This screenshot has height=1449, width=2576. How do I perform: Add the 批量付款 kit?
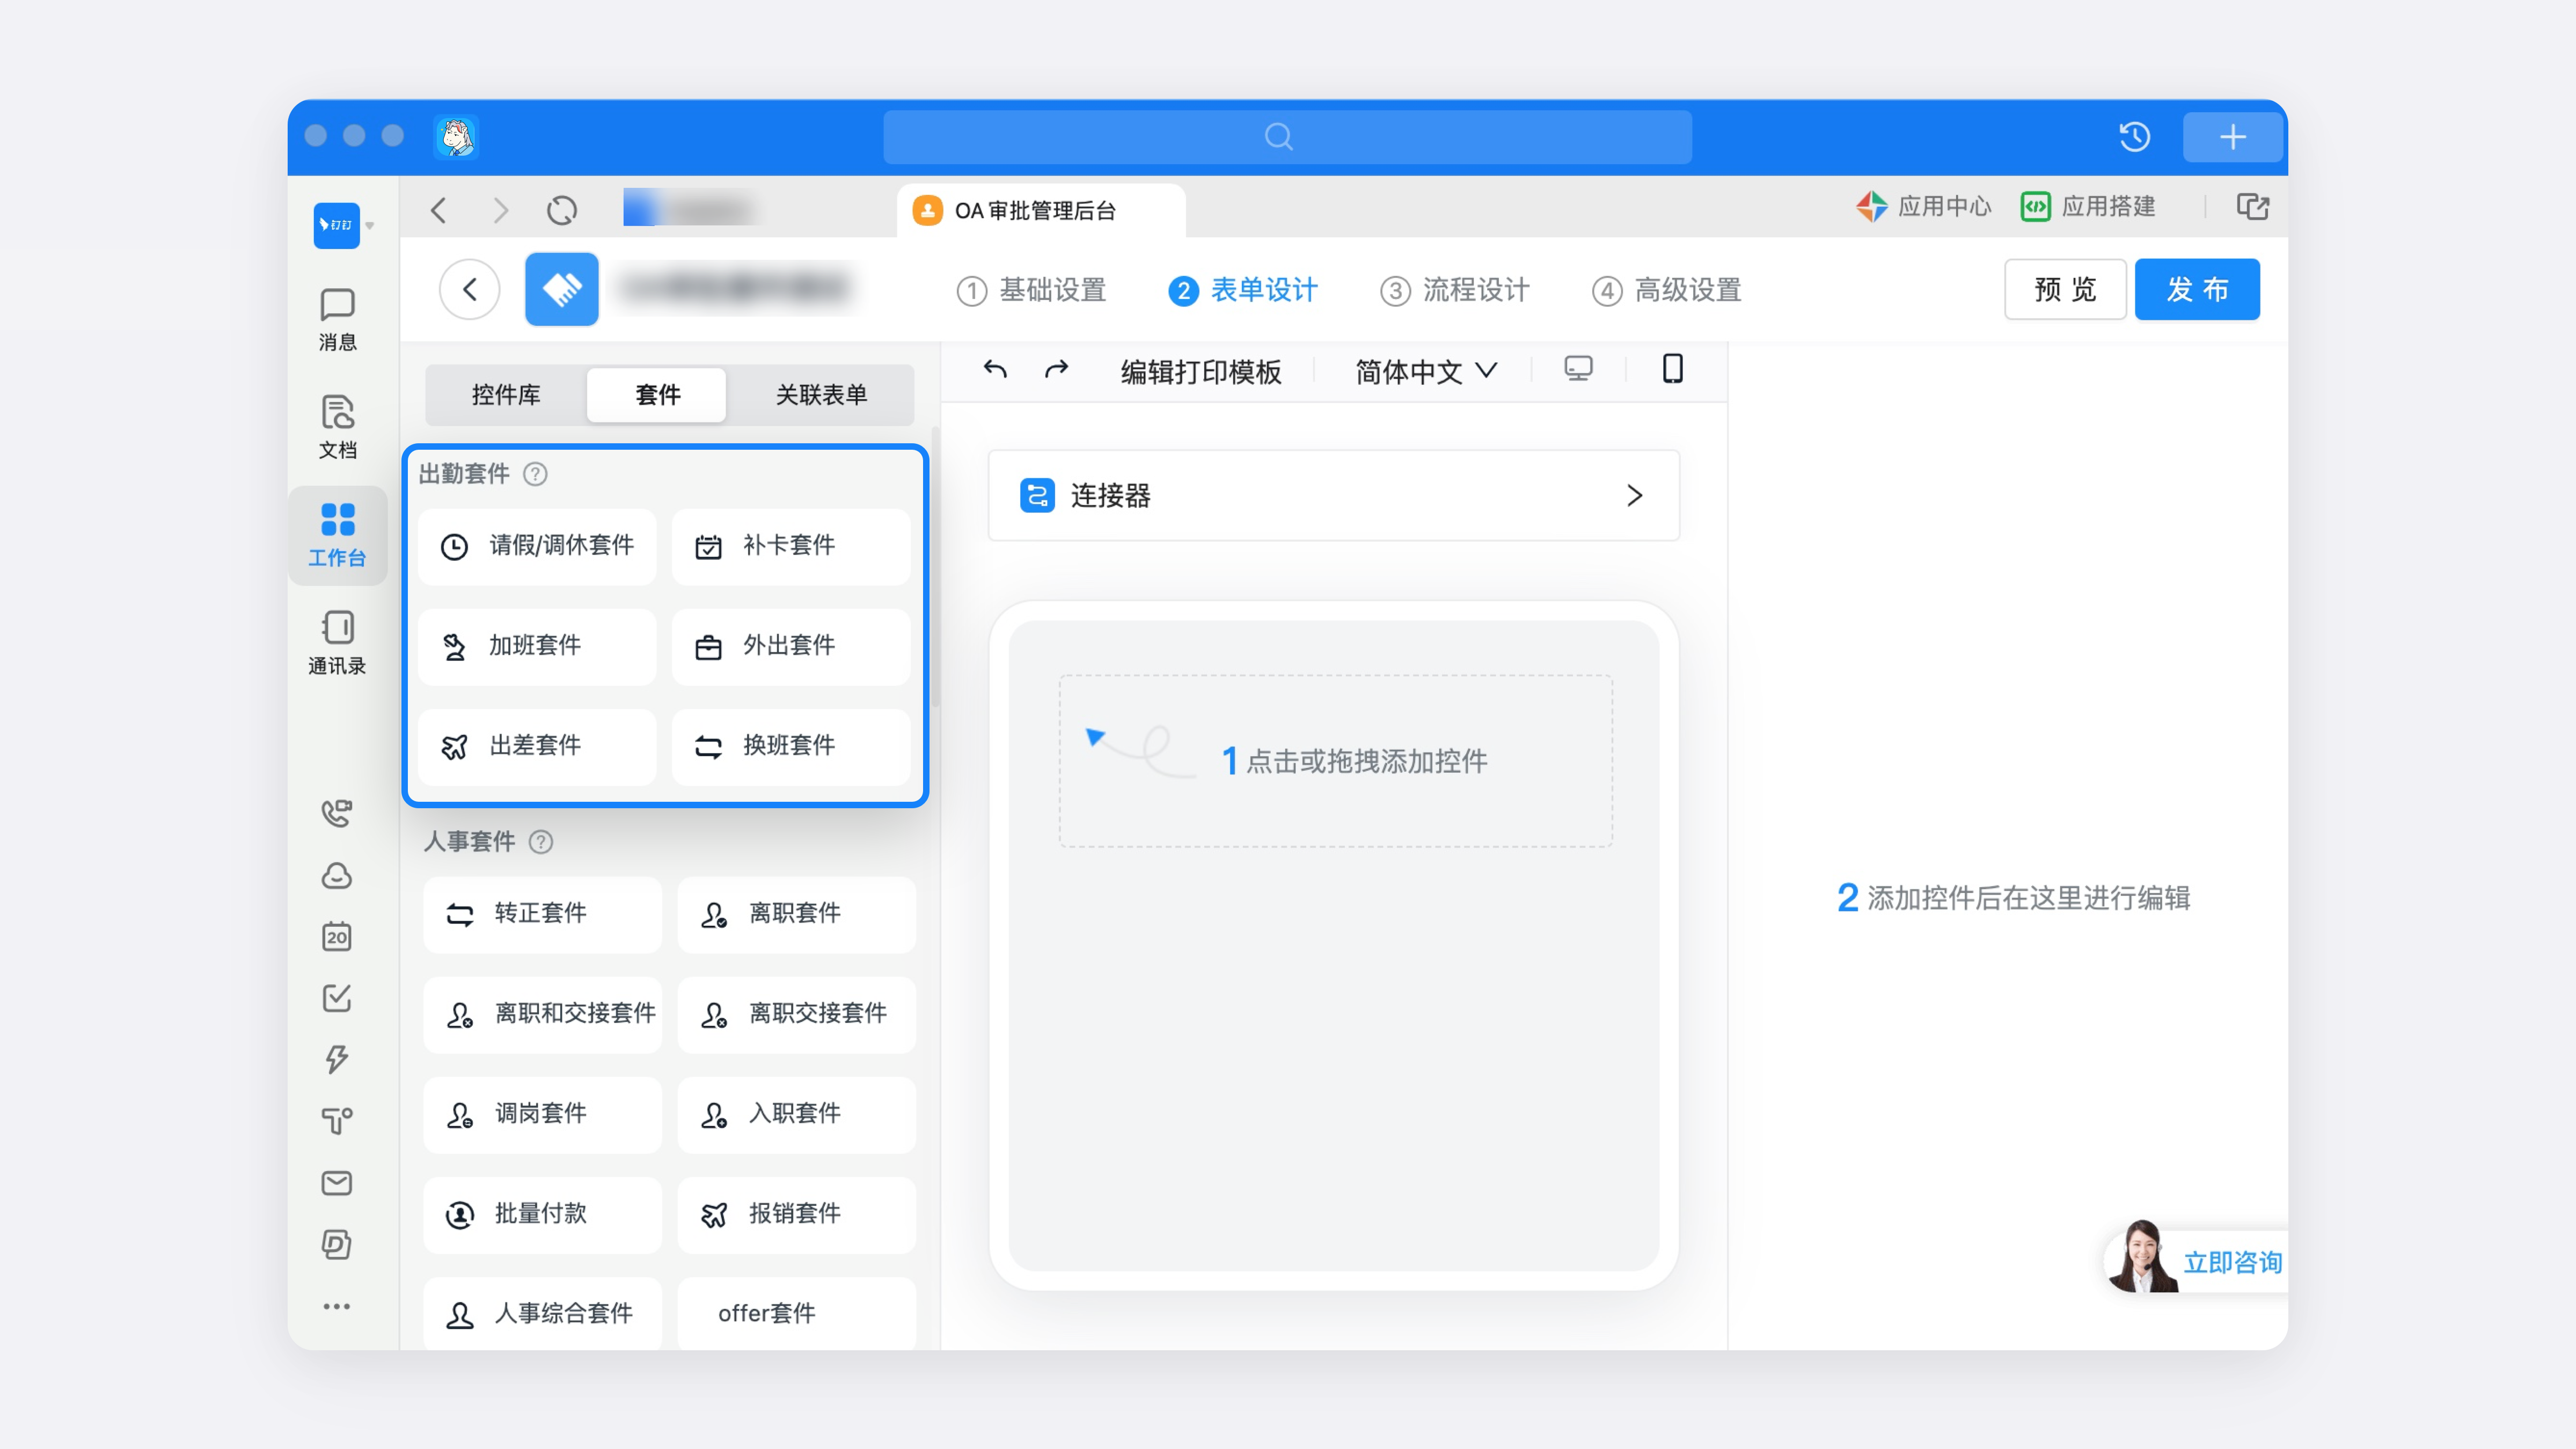(x=543, y=1214)
